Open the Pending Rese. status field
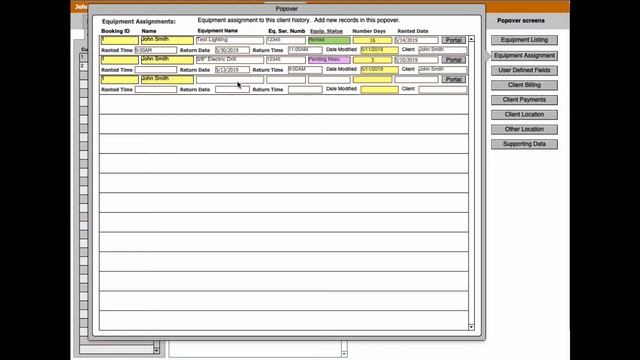Image resolution: width=640 pixels, height=360 pixels. coord(329,60)
